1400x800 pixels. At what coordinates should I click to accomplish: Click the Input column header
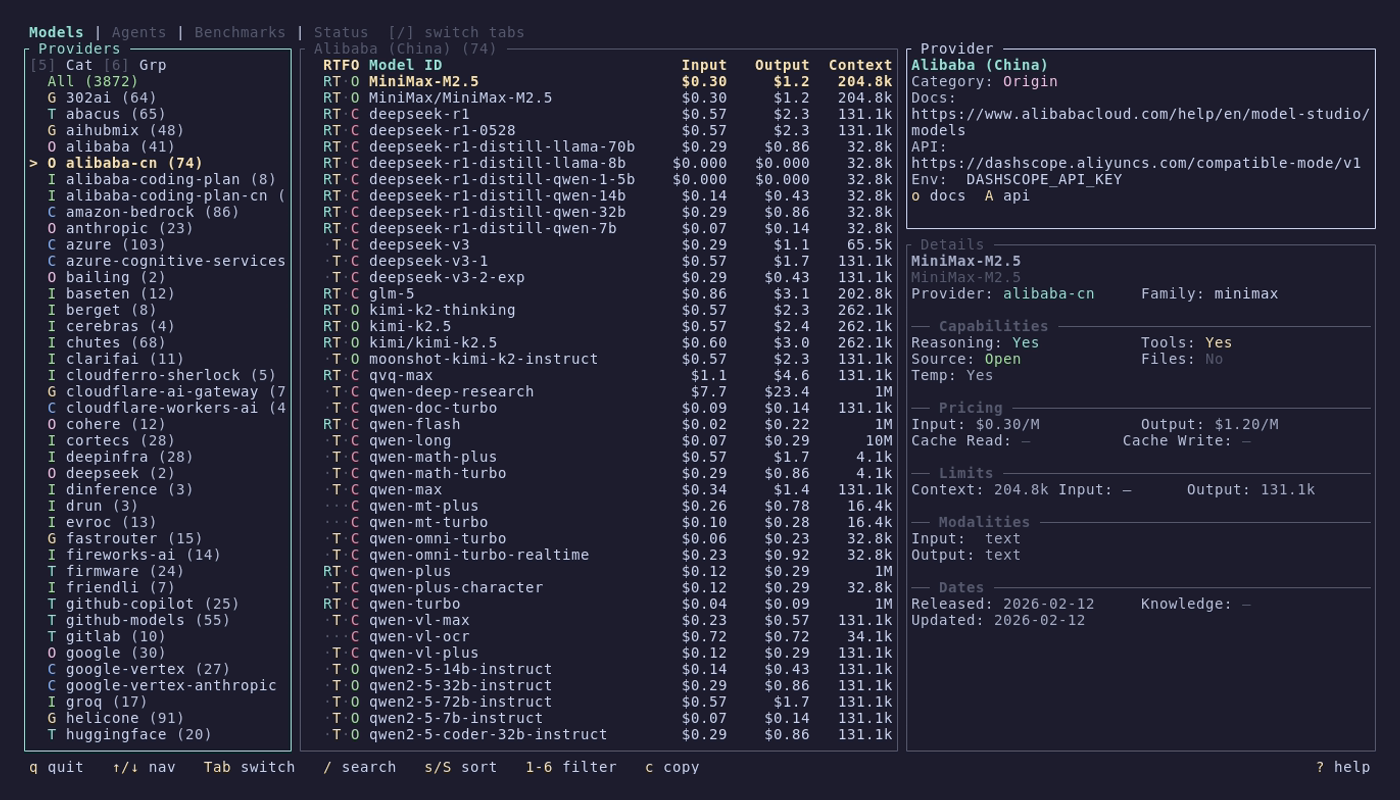point(704,65)
